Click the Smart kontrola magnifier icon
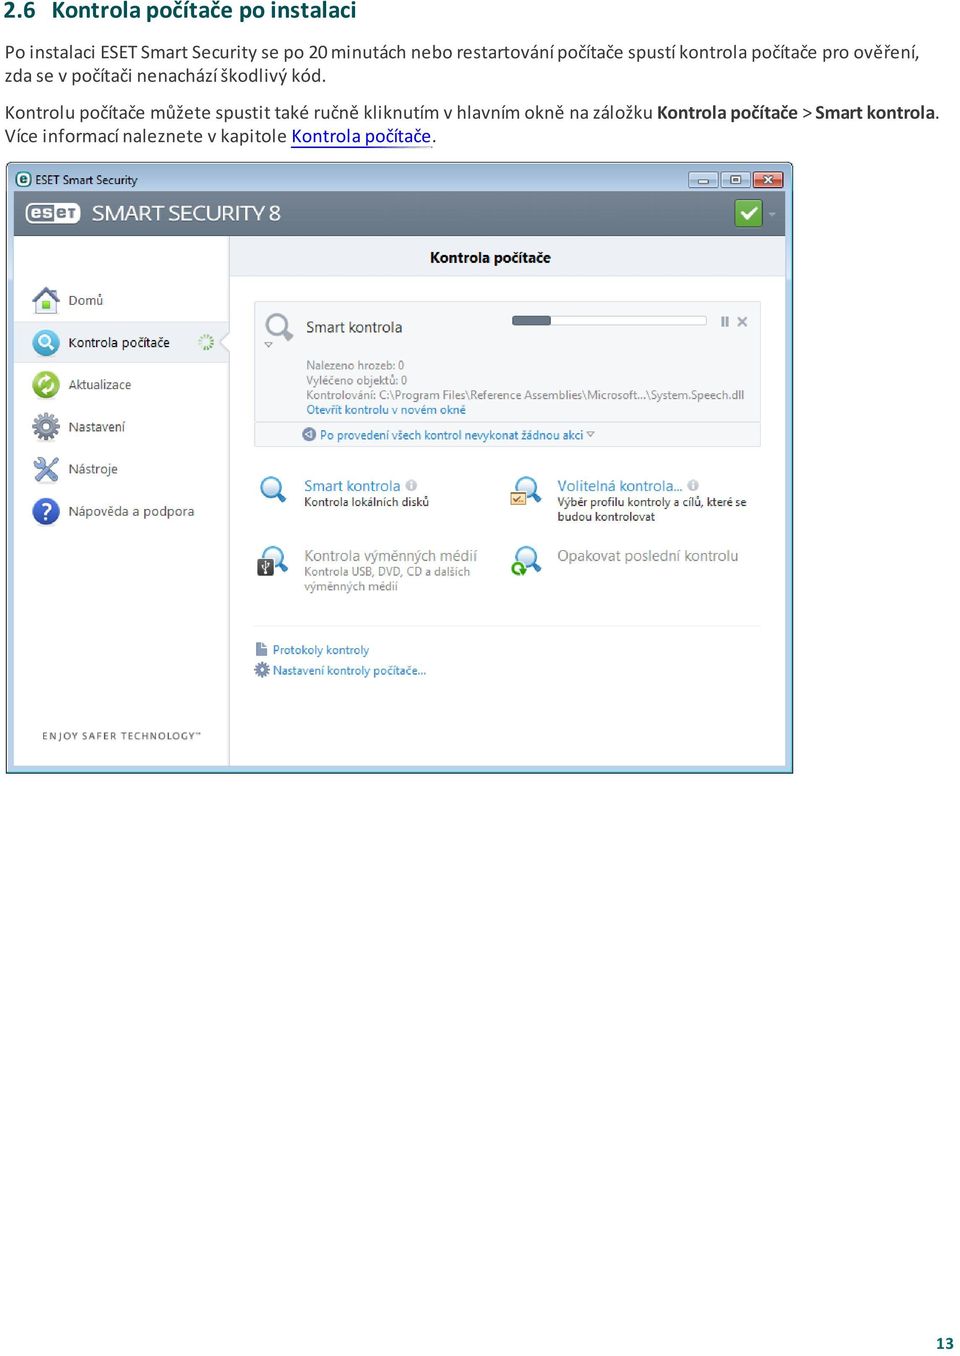Viewport: 960px width, 1356px height. pyautogui.click(x=273, y=489)
